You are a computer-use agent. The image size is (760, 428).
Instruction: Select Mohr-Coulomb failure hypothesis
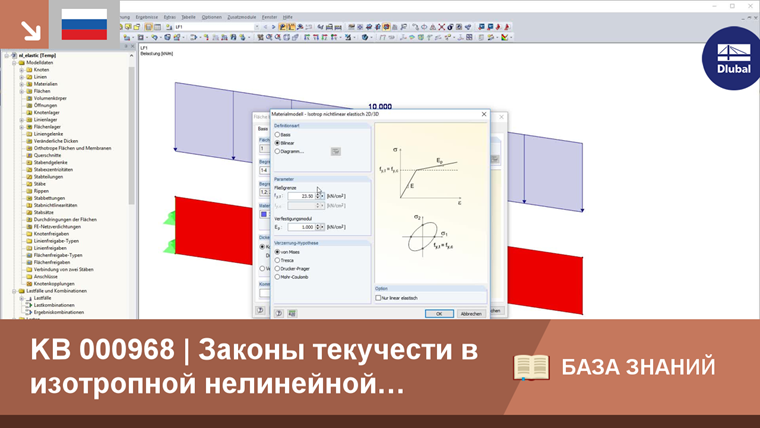[x=277, y=277]
